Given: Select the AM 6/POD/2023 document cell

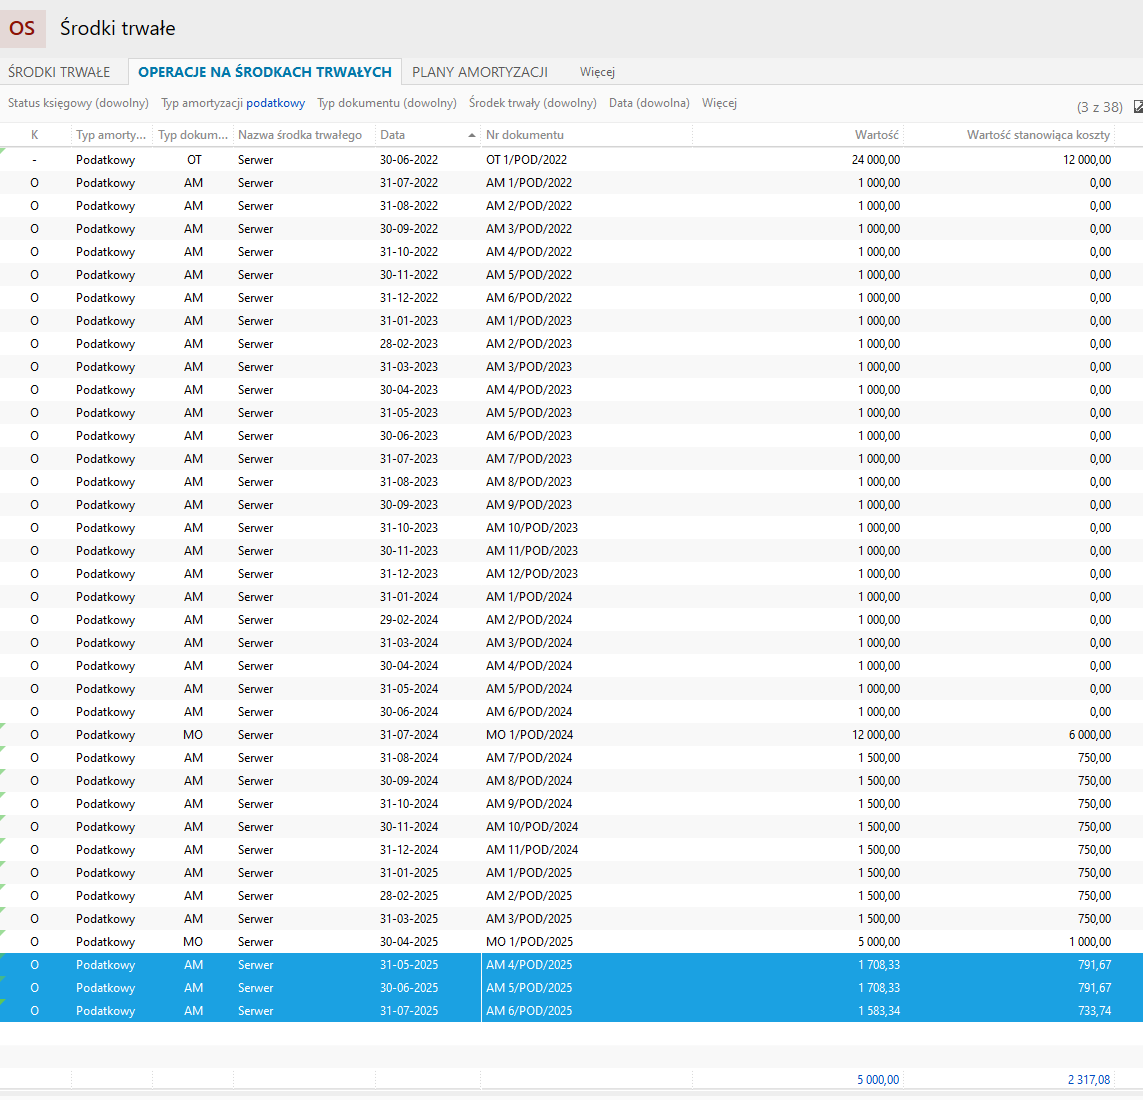Looking at the screenshot, I should pos(528,436).
